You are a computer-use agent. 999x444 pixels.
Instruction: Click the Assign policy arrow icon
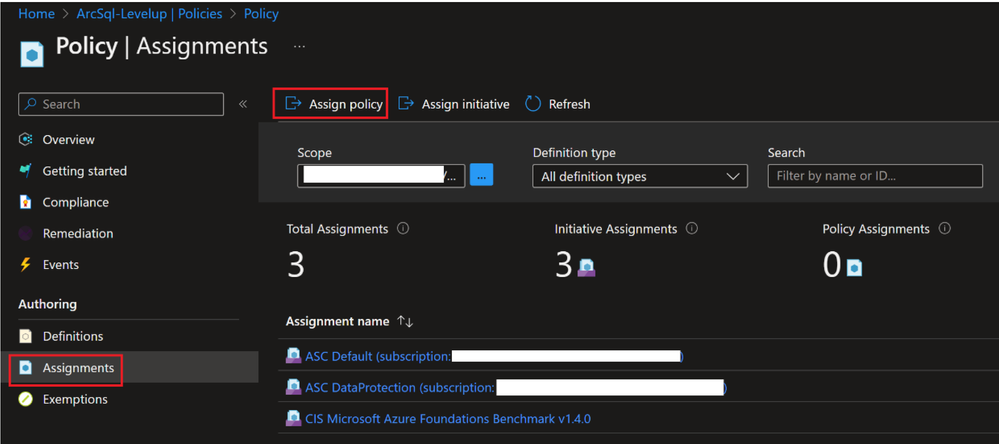(293, 103)
